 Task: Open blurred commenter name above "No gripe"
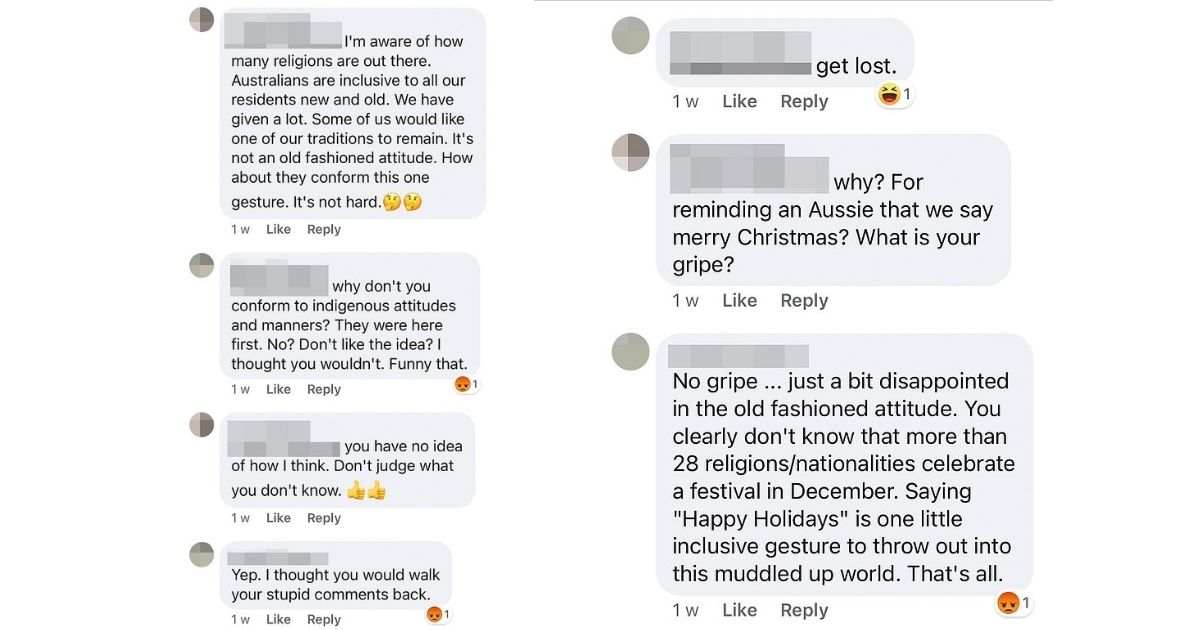pyautogui.click(x=738, y=355)
